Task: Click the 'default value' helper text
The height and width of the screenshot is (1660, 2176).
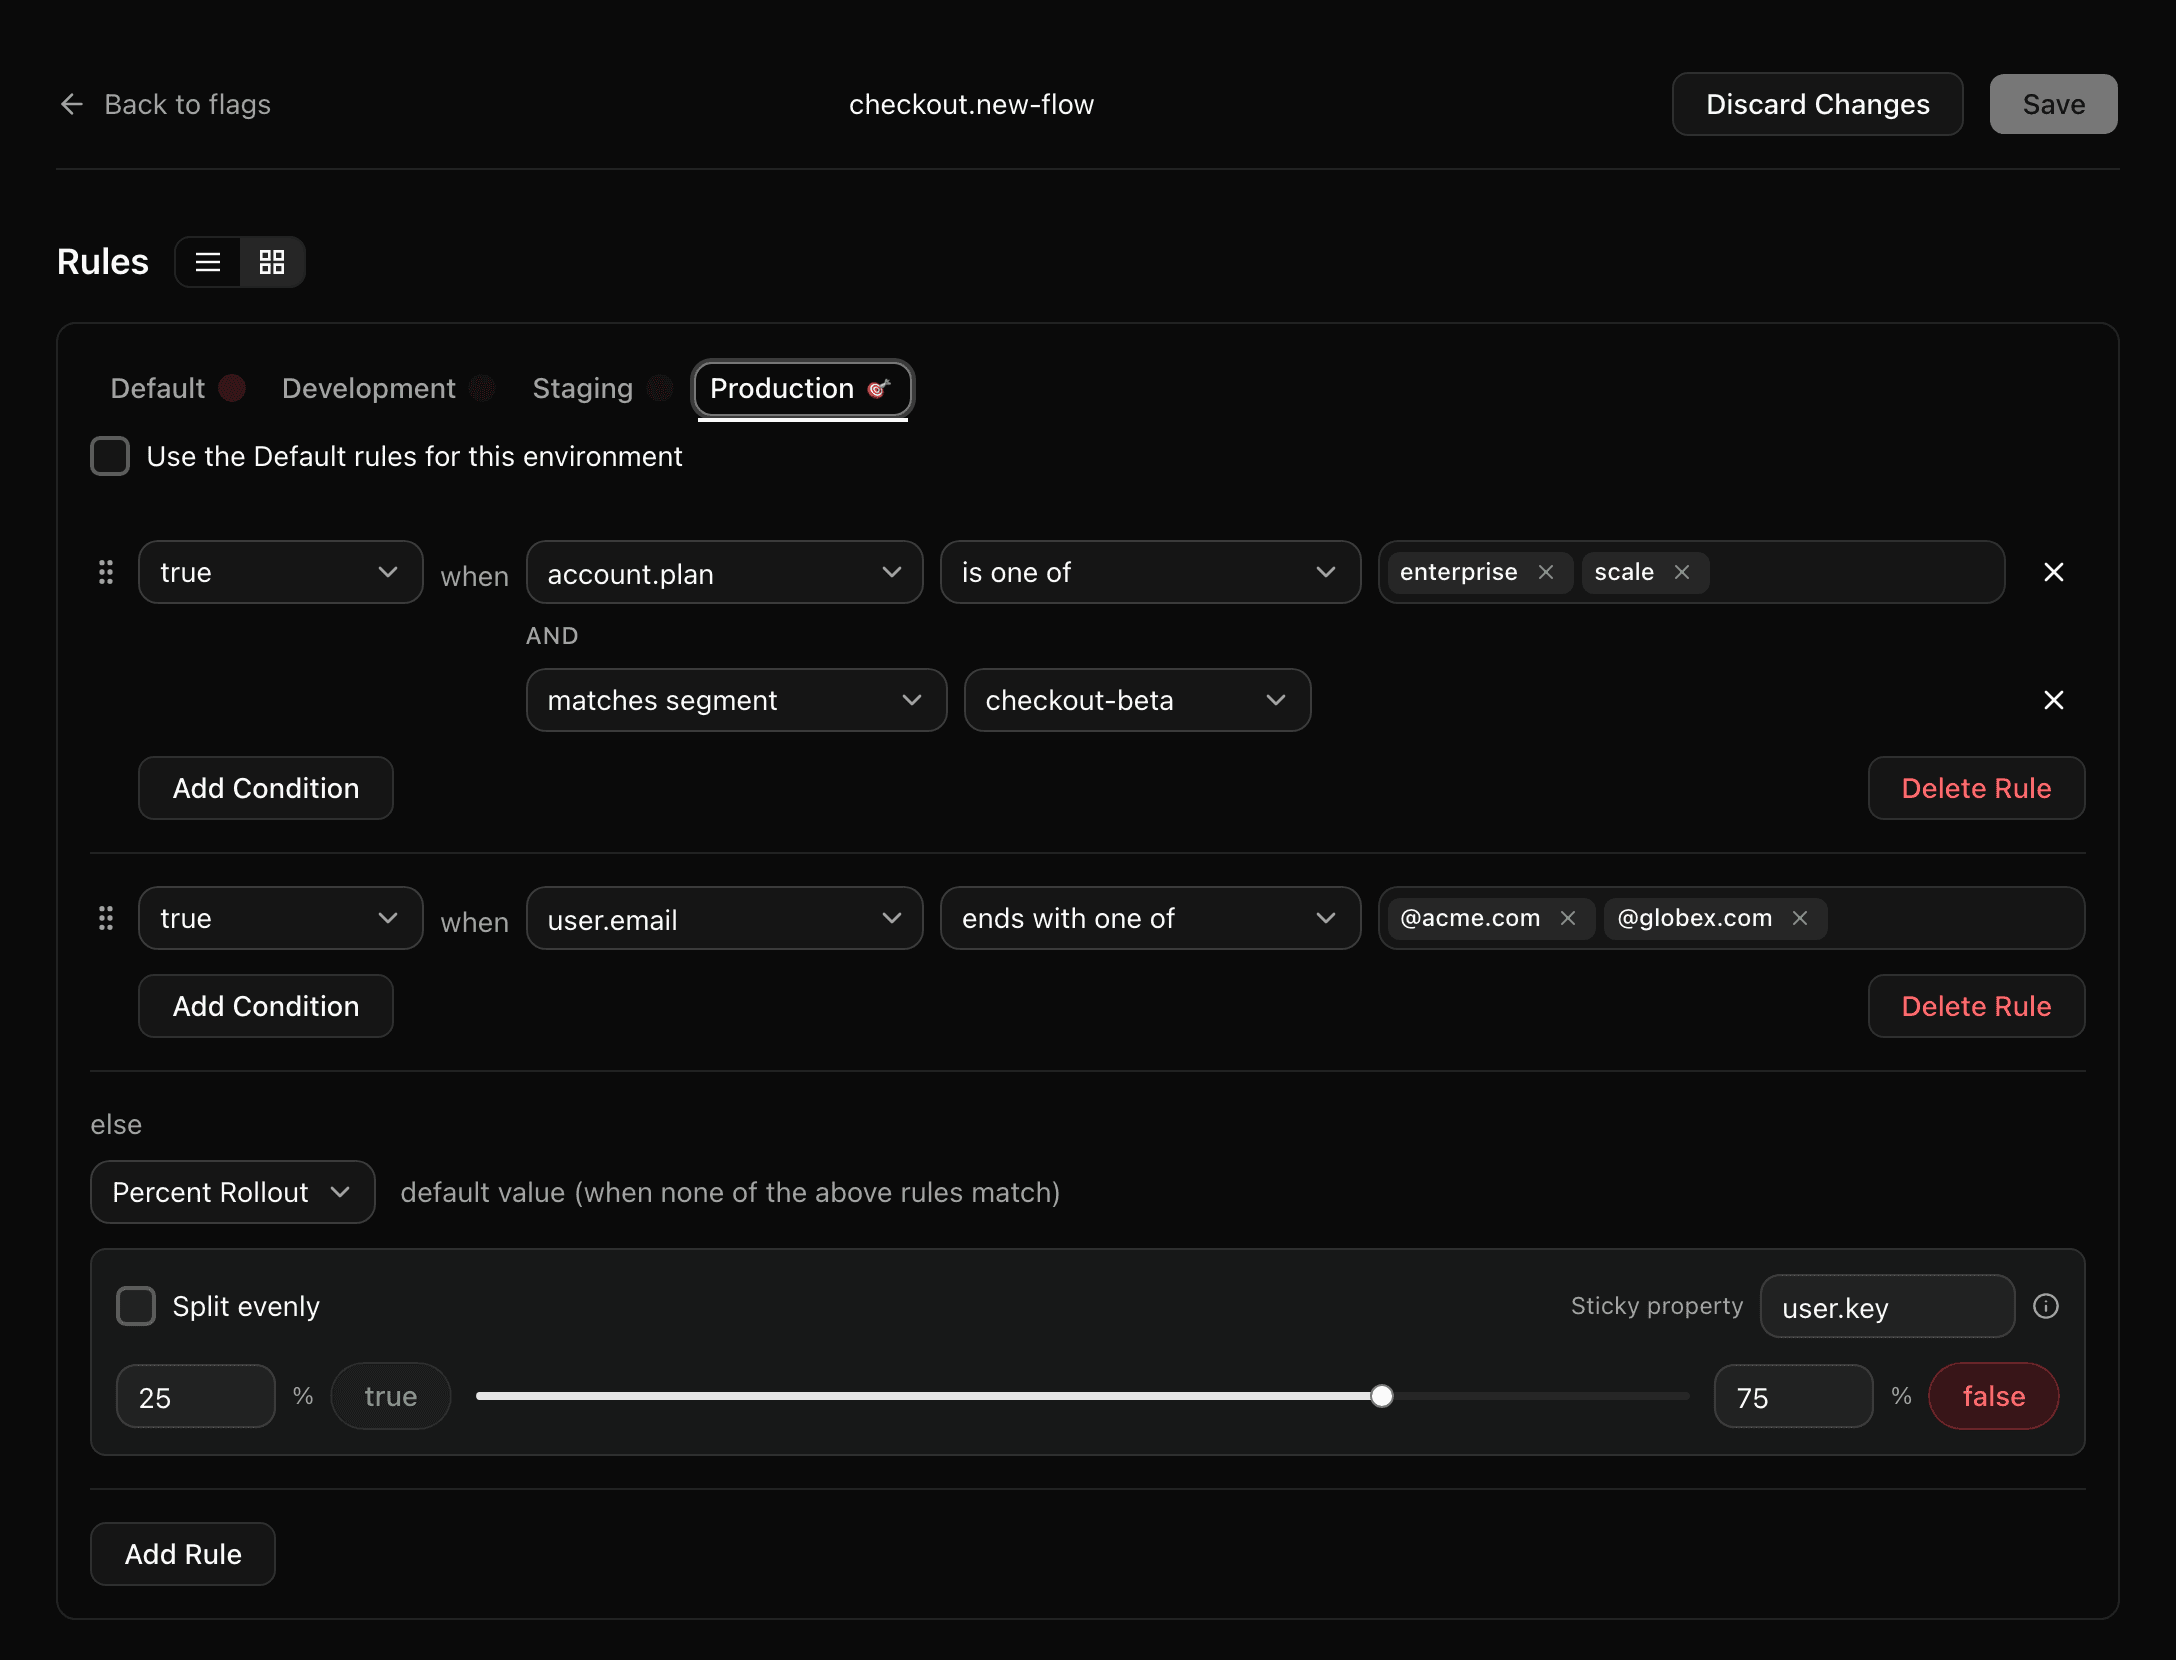Action: point(730,1192)
